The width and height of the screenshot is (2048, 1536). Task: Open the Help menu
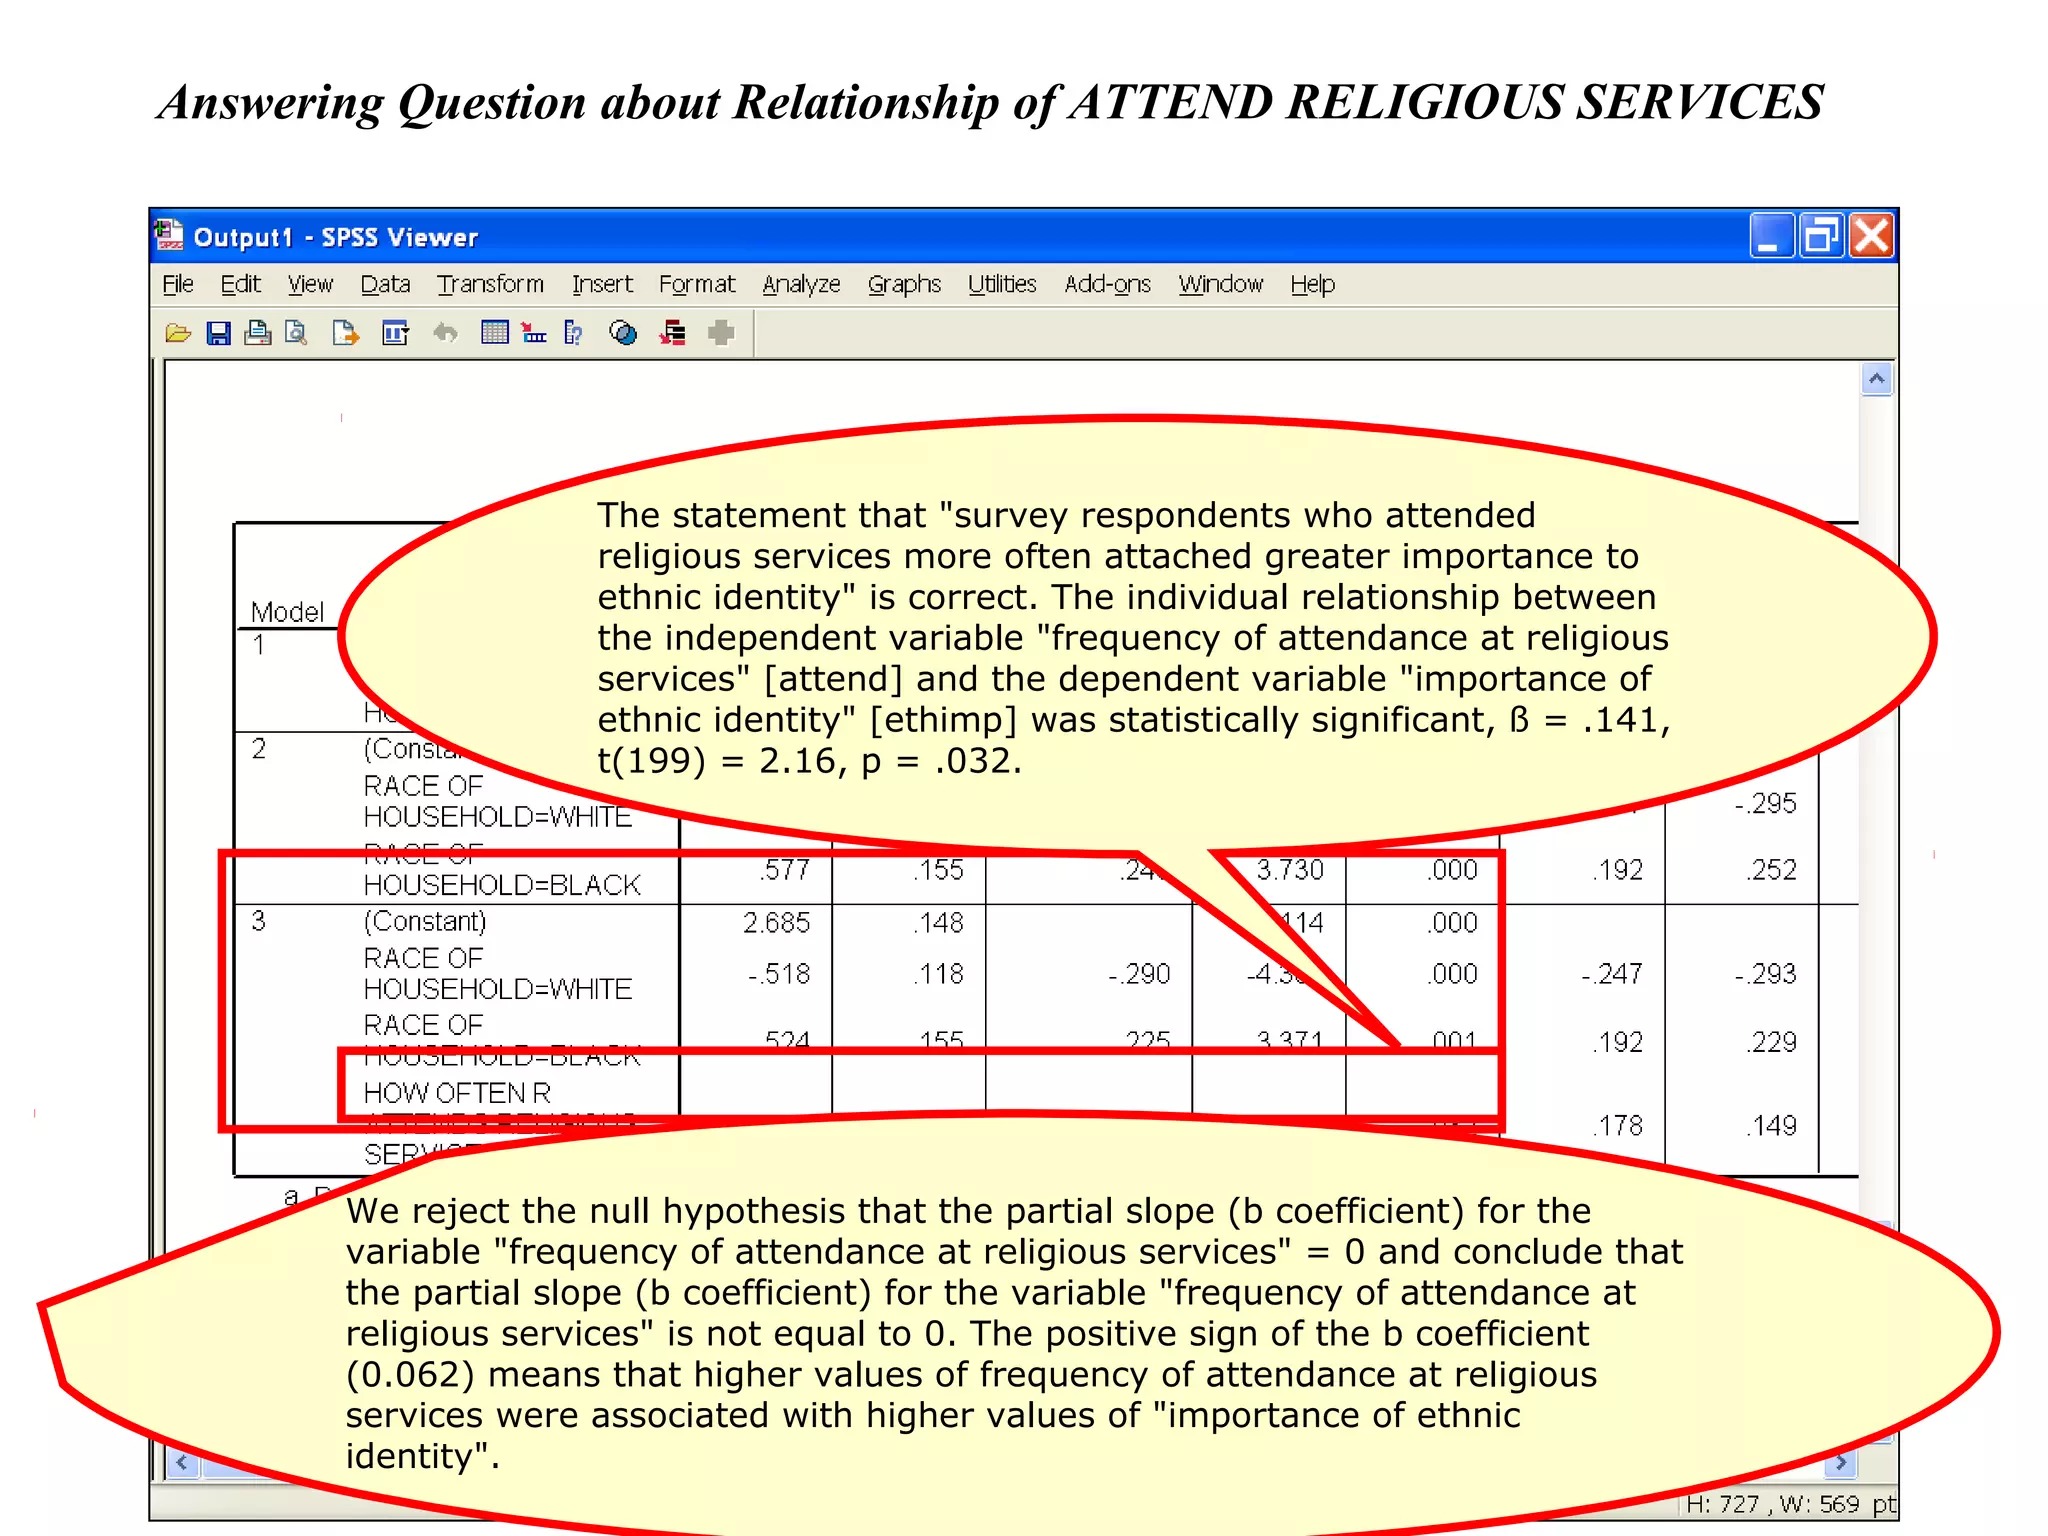pos(1312,284)
